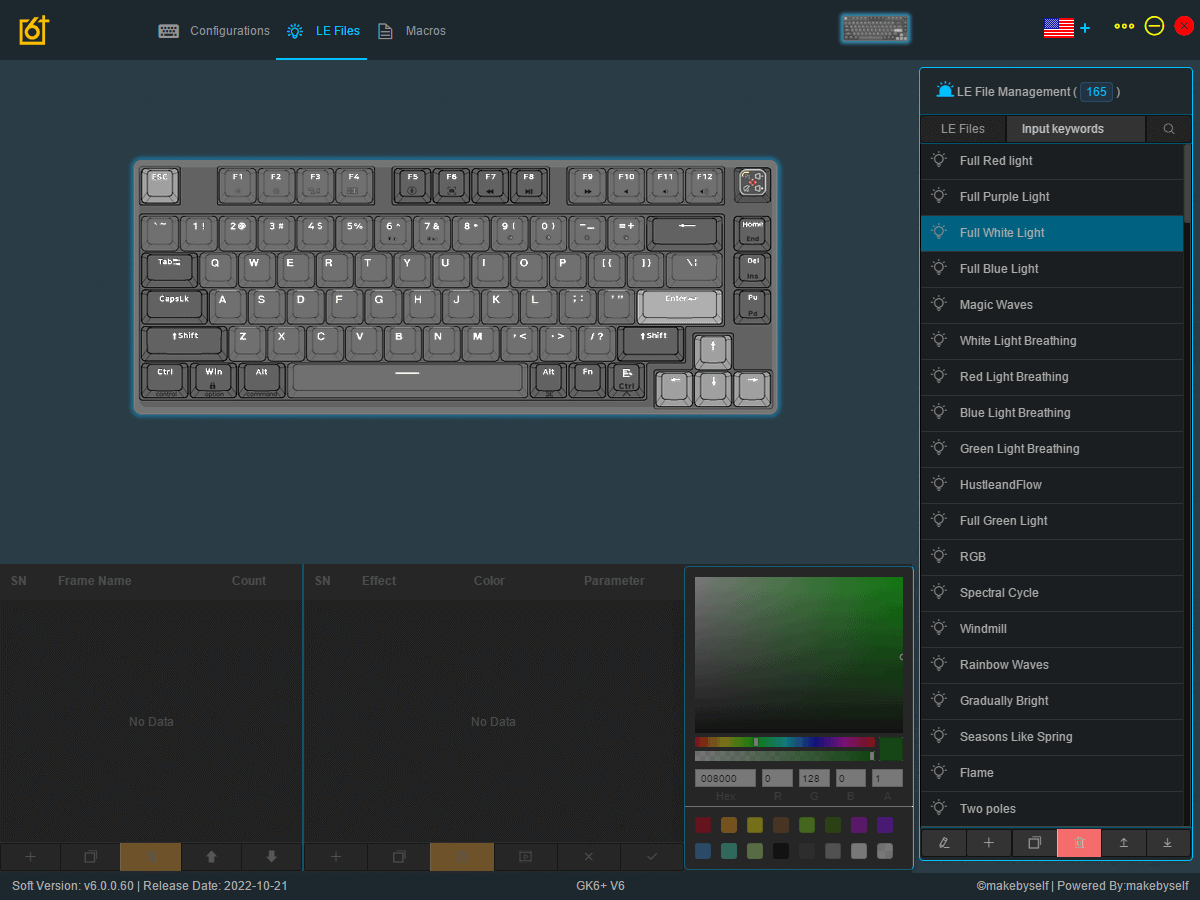Image resolution: width=1200 pixels, height=900 pixels.
Task: Click the Hex color input field
Action: coord(725,778)
